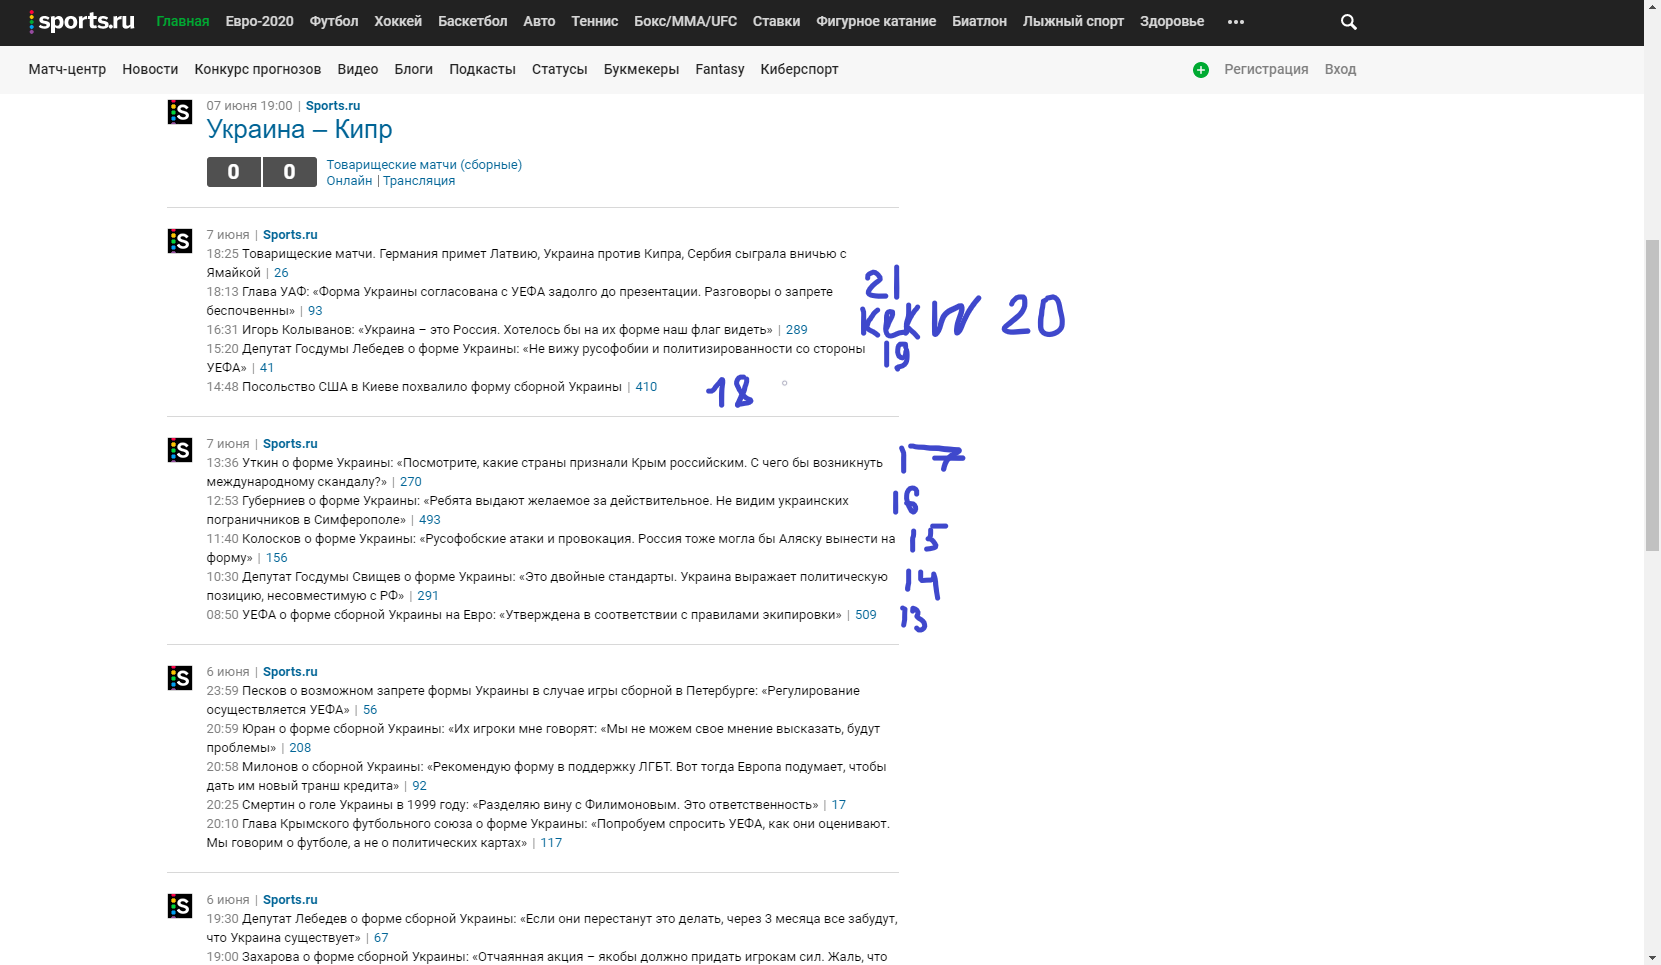Open Подкасты in the submenu

tap(483, 69)
